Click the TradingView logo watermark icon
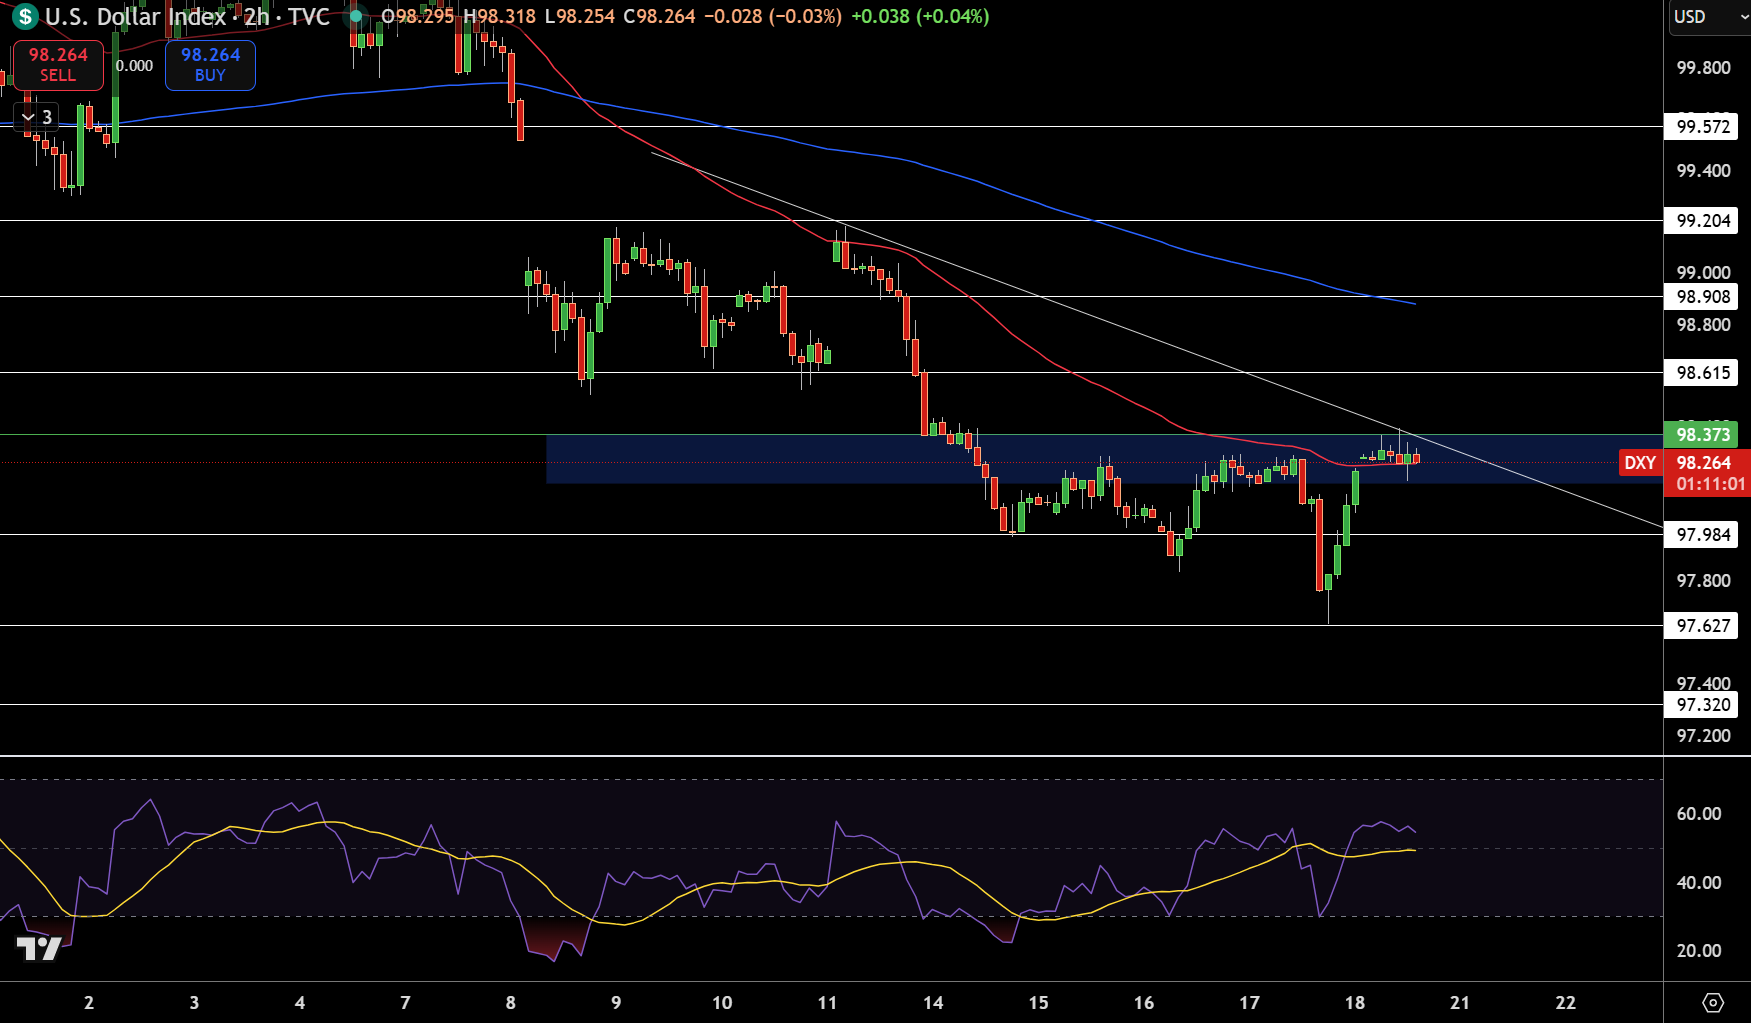The image size is (1751, 1023). pyautogui.click(x=40, y=948)
